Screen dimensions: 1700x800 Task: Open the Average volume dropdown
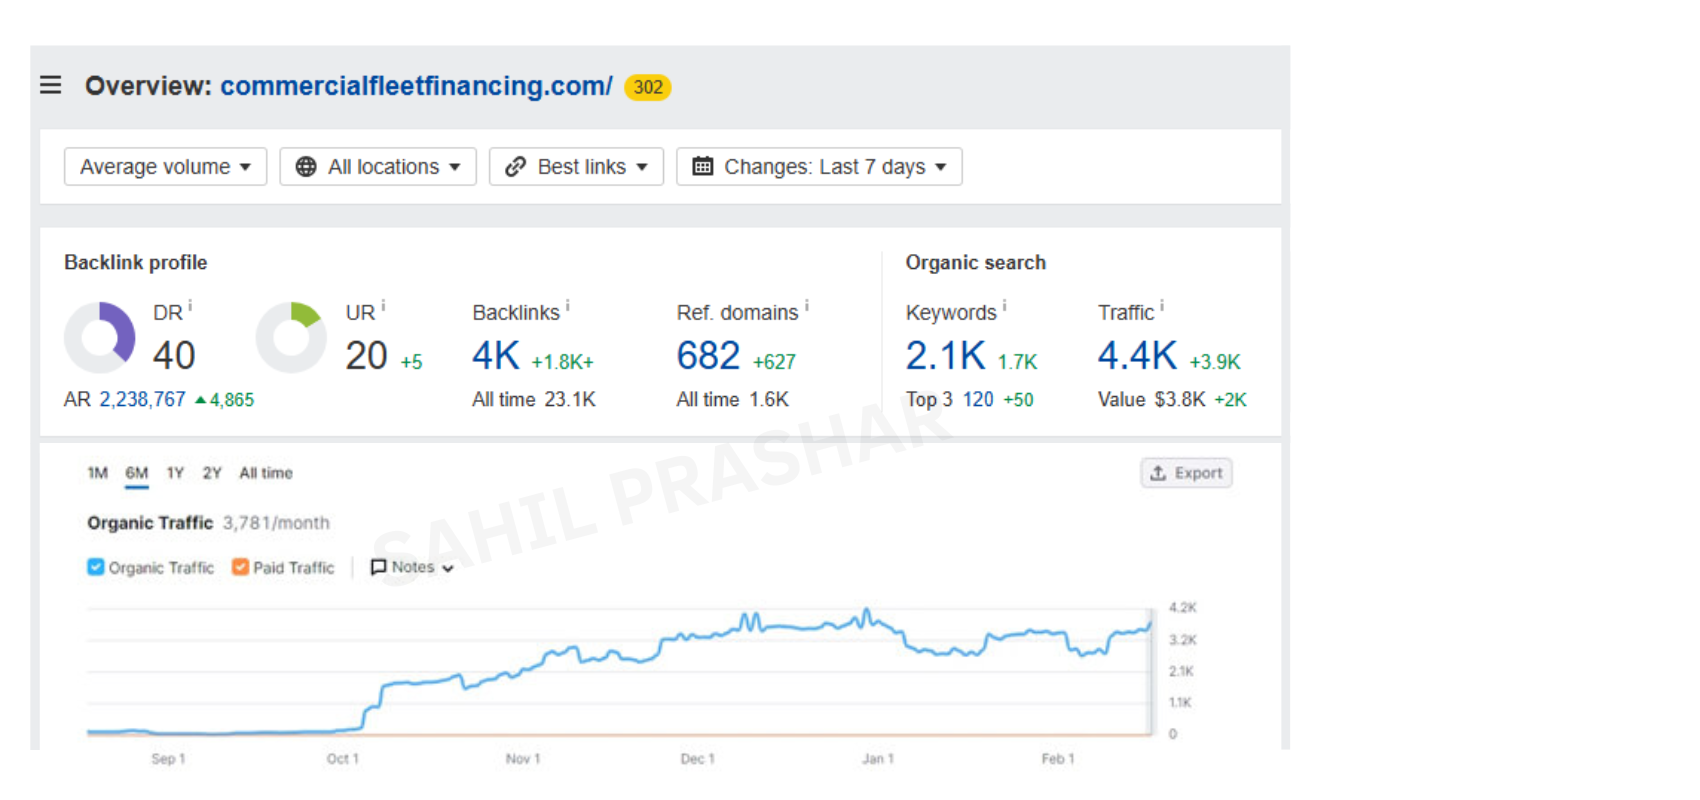pos(165,167)
